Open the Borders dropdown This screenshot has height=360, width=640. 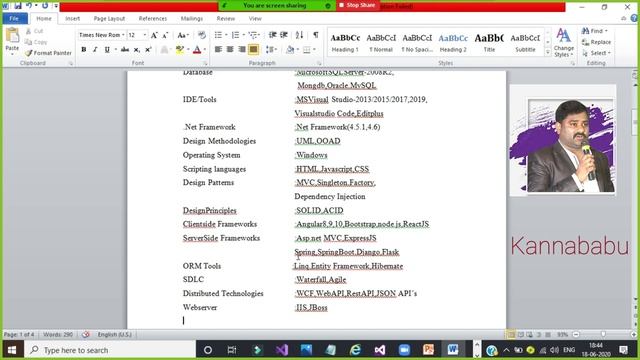point(309,50)
